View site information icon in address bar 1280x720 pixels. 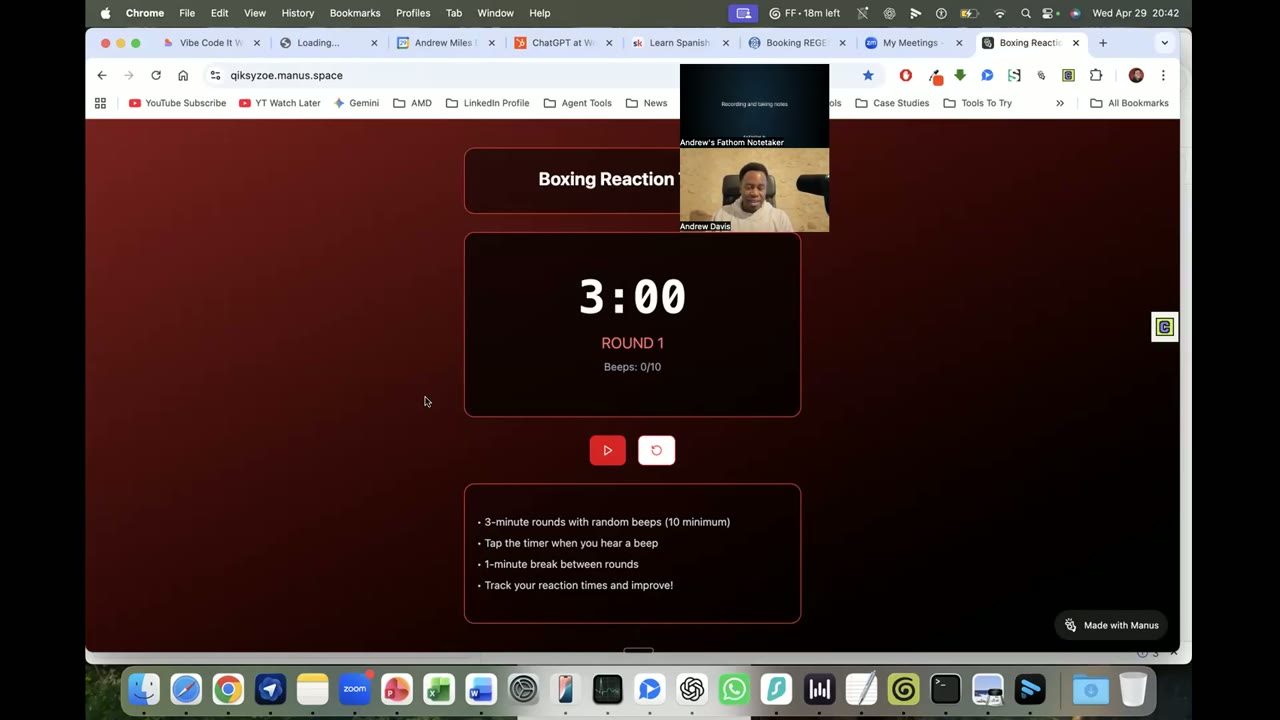(x=215, y=75)
